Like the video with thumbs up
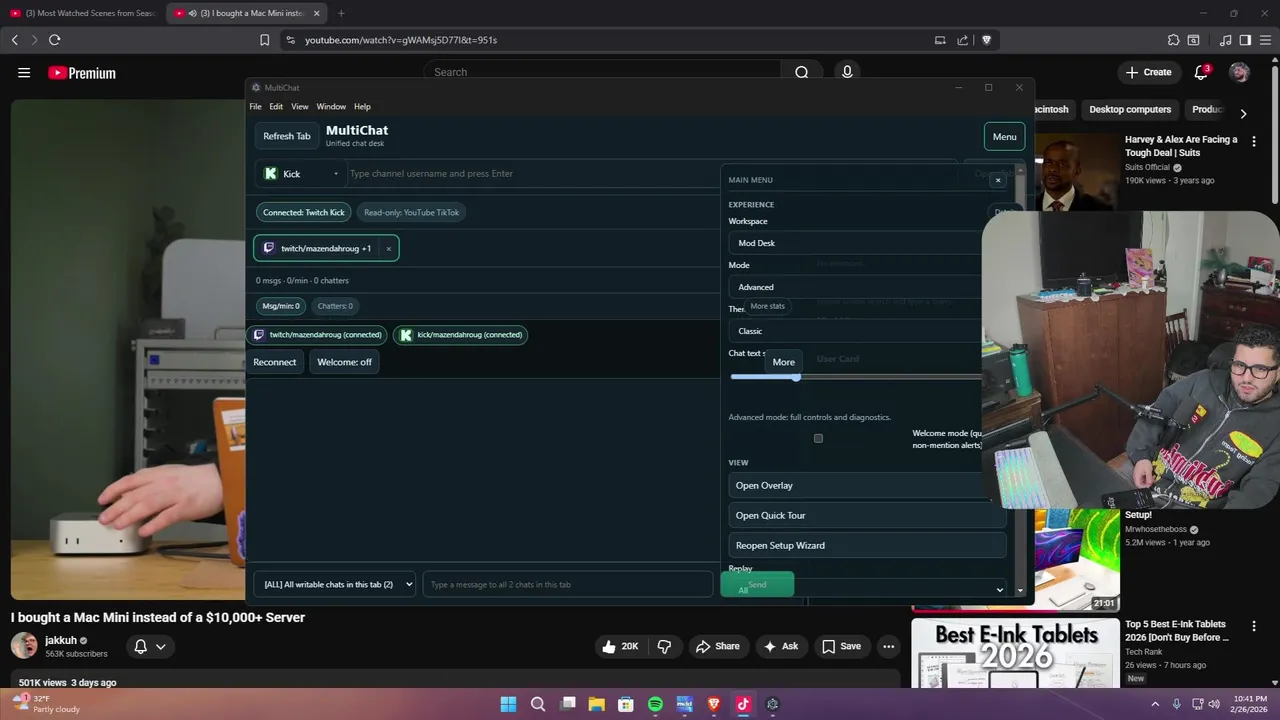The height and width of the screenshot is (720, 1280). click(619, 646)
